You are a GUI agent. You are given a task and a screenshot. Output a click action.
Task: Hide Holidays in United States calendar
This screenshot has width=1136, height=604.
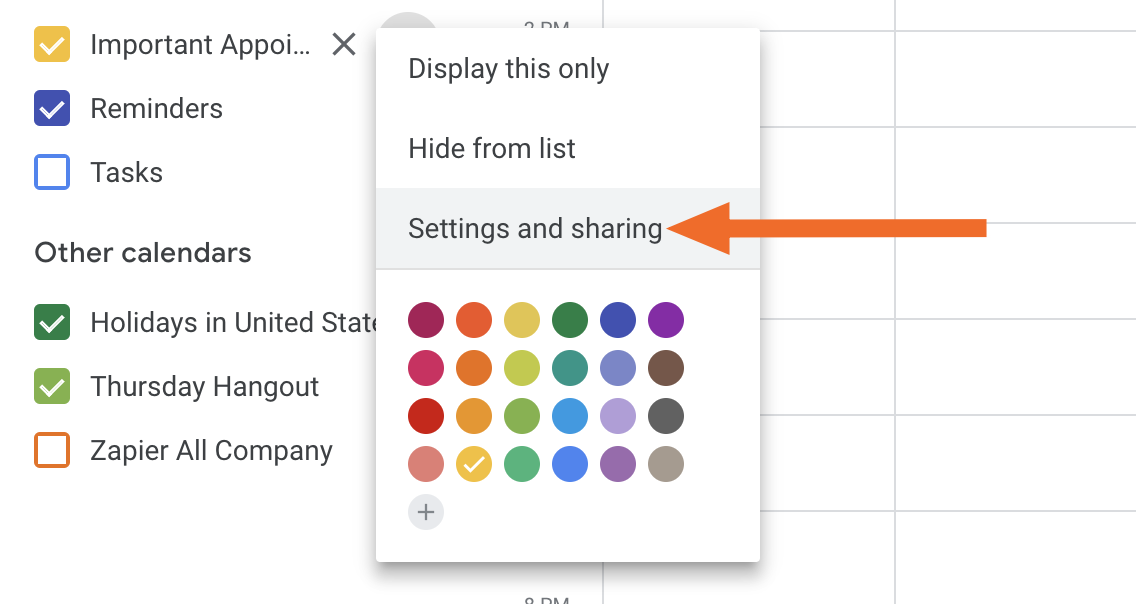coord(51,322)
